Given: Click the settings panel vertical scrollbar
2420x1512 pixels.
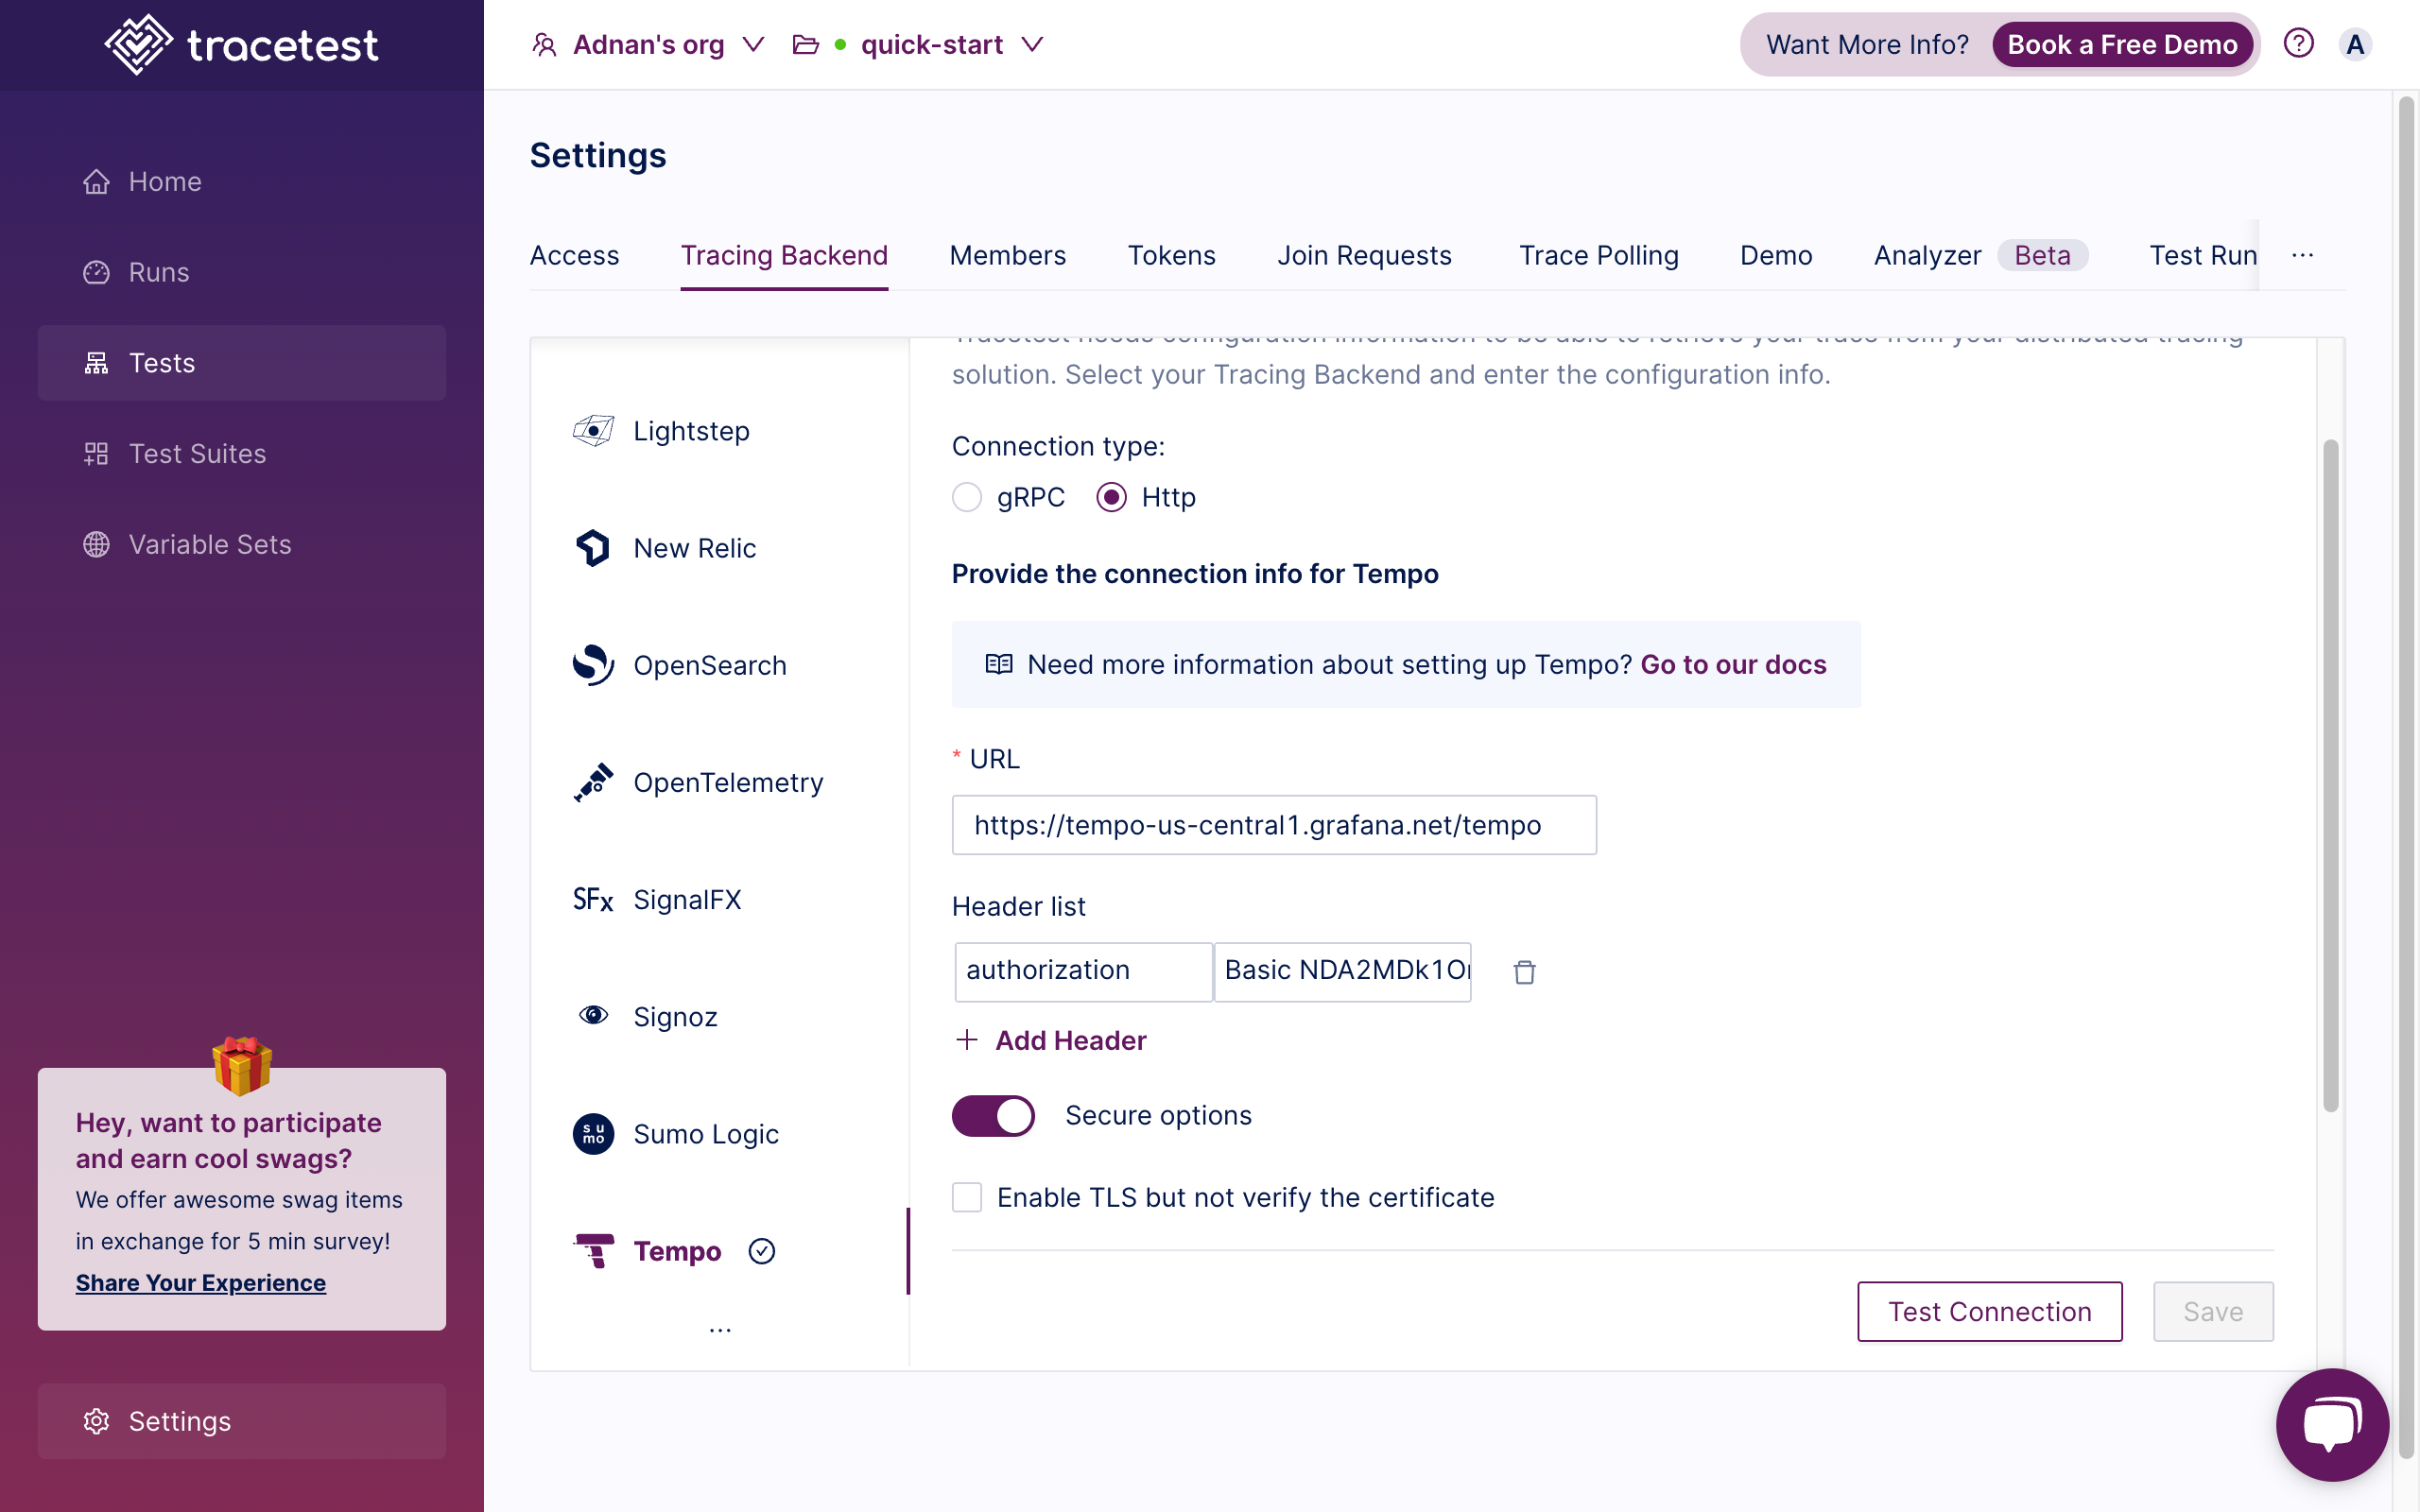Looking at the screenshot, I should point(2330,775).
